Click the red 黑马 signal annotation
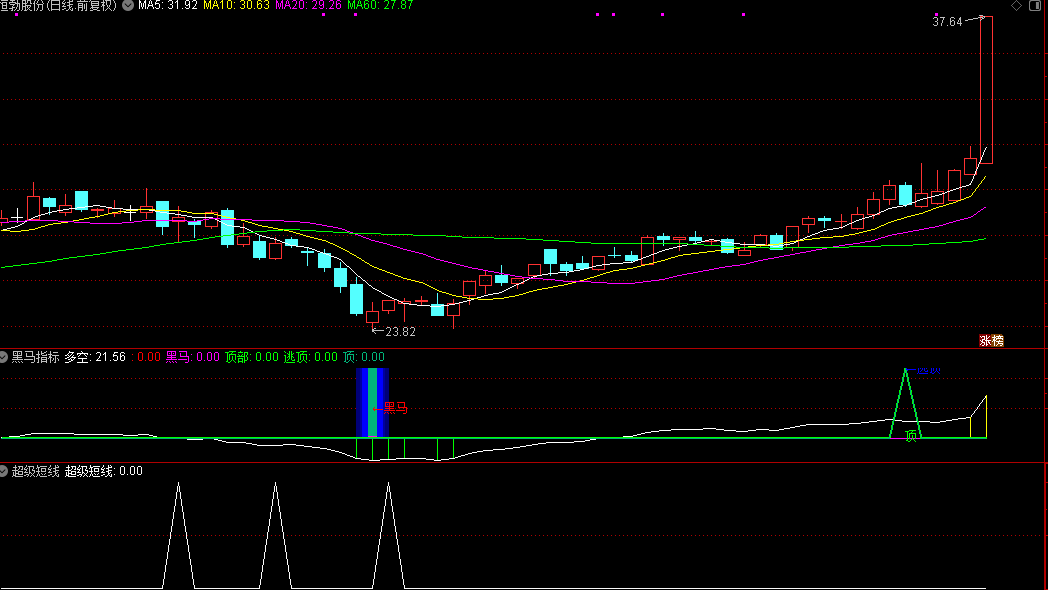 click(x=395, y=408)
